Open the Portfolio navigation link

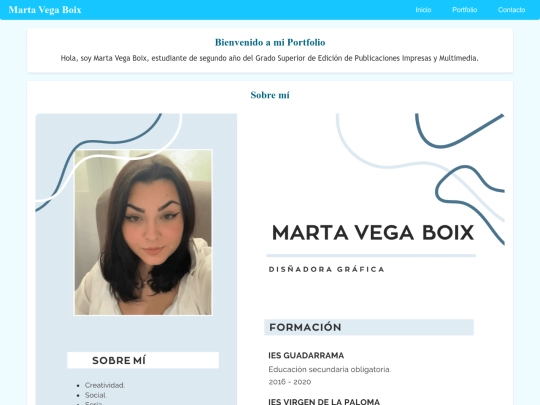(464, 10)
